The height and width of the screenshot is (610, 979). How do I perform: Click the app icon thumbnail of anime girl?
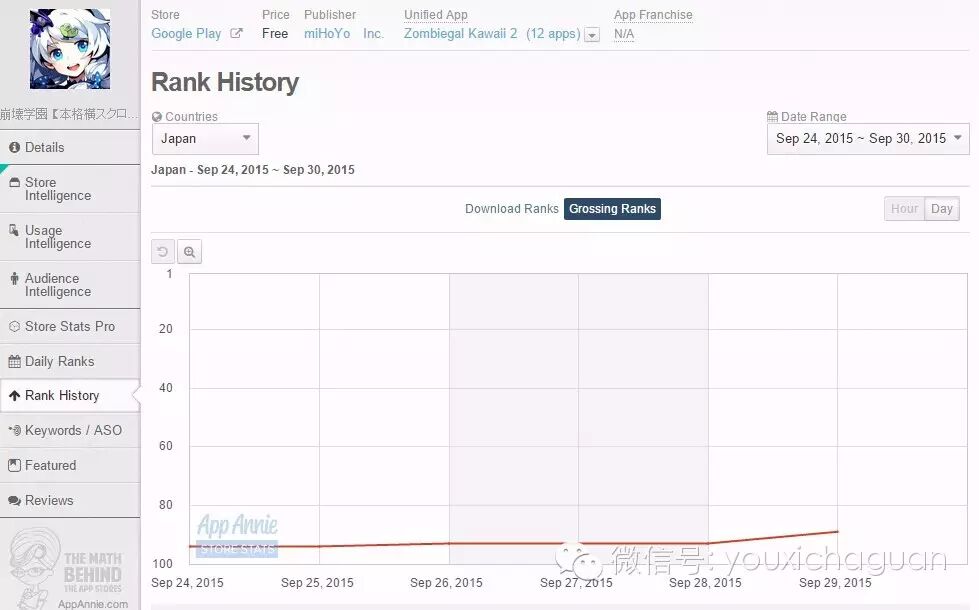[70, 49]
